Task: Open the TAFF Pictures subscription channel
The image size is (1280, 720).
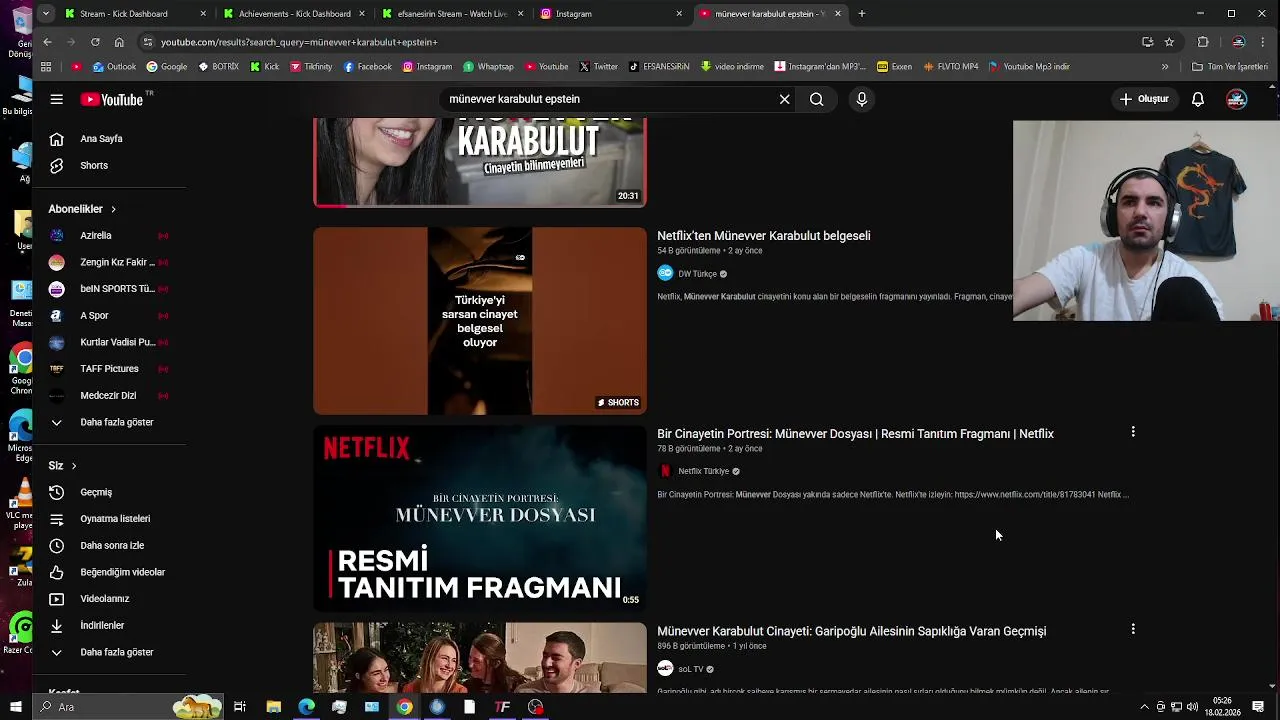Action: click(x=109, y=369)
